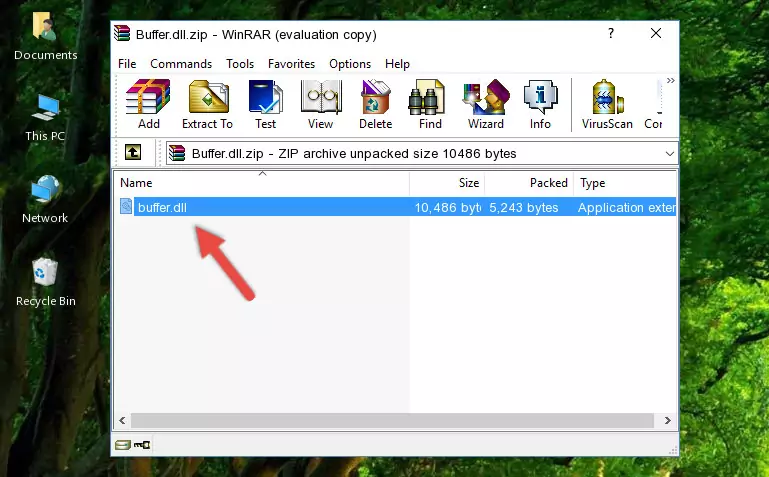
Task: Click the horizontal scrollbar right arrow
Action: pos(667,420)
